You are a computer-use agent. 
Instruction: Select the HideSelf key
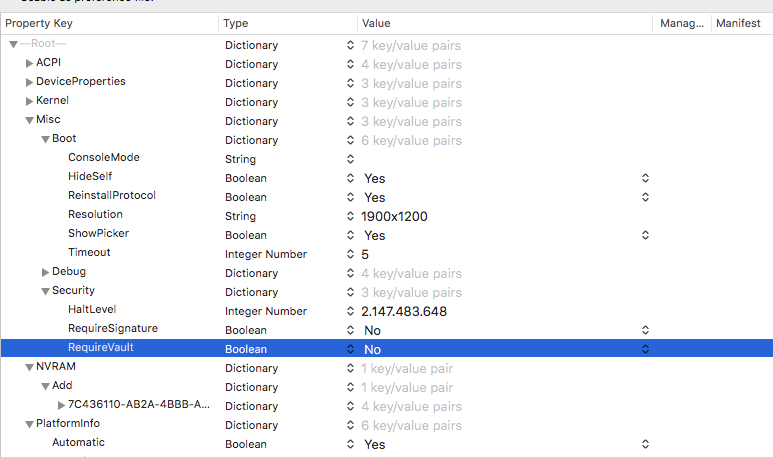click(x=90, y=176)
